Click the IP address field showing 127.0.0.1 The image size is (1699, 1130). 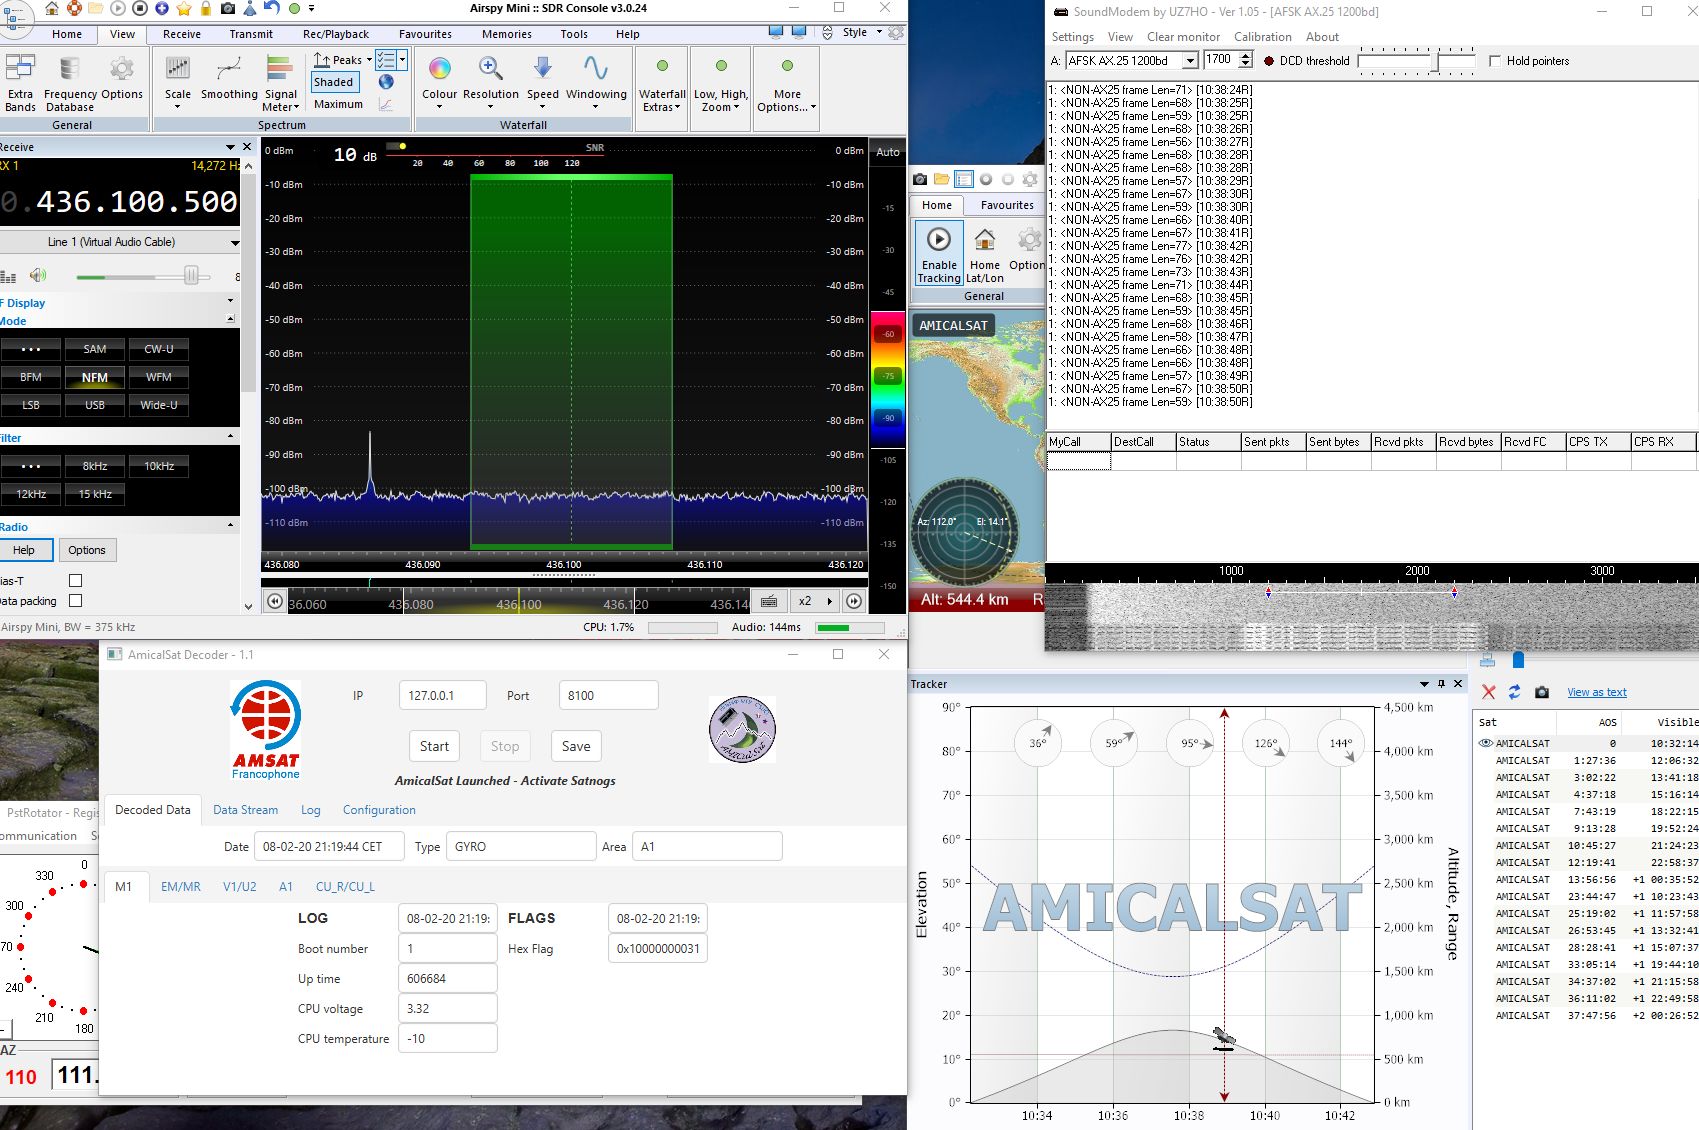click(x=442, y=694)
